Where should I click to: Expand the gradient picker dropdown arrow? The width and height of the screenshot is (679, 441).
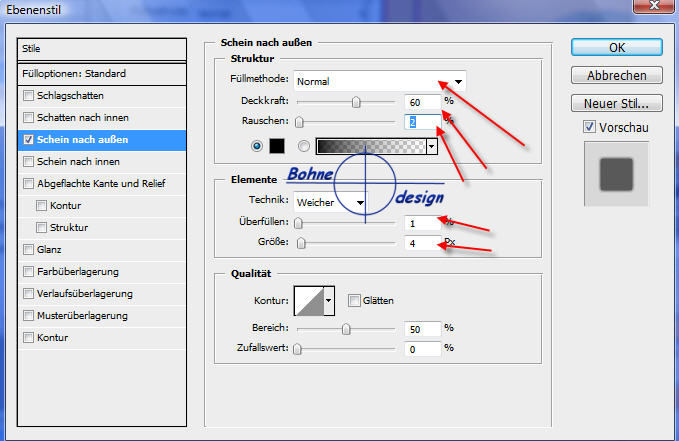pos(432,146)
